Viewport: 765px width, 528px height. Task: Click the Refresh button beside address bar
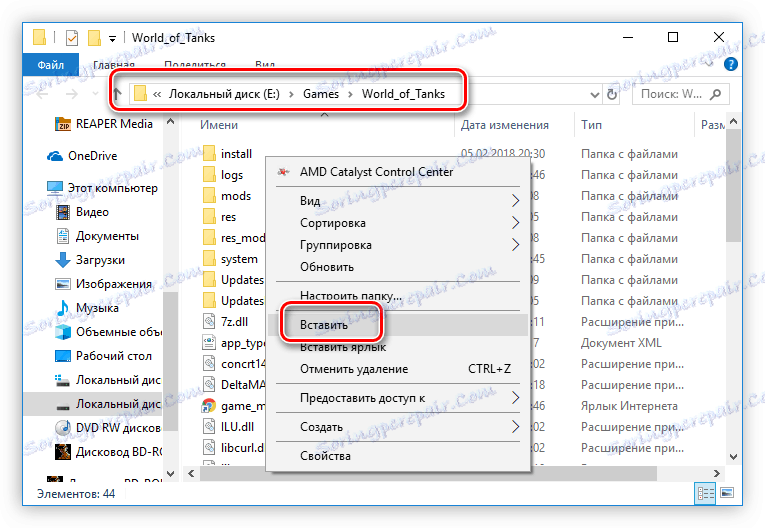612,94
